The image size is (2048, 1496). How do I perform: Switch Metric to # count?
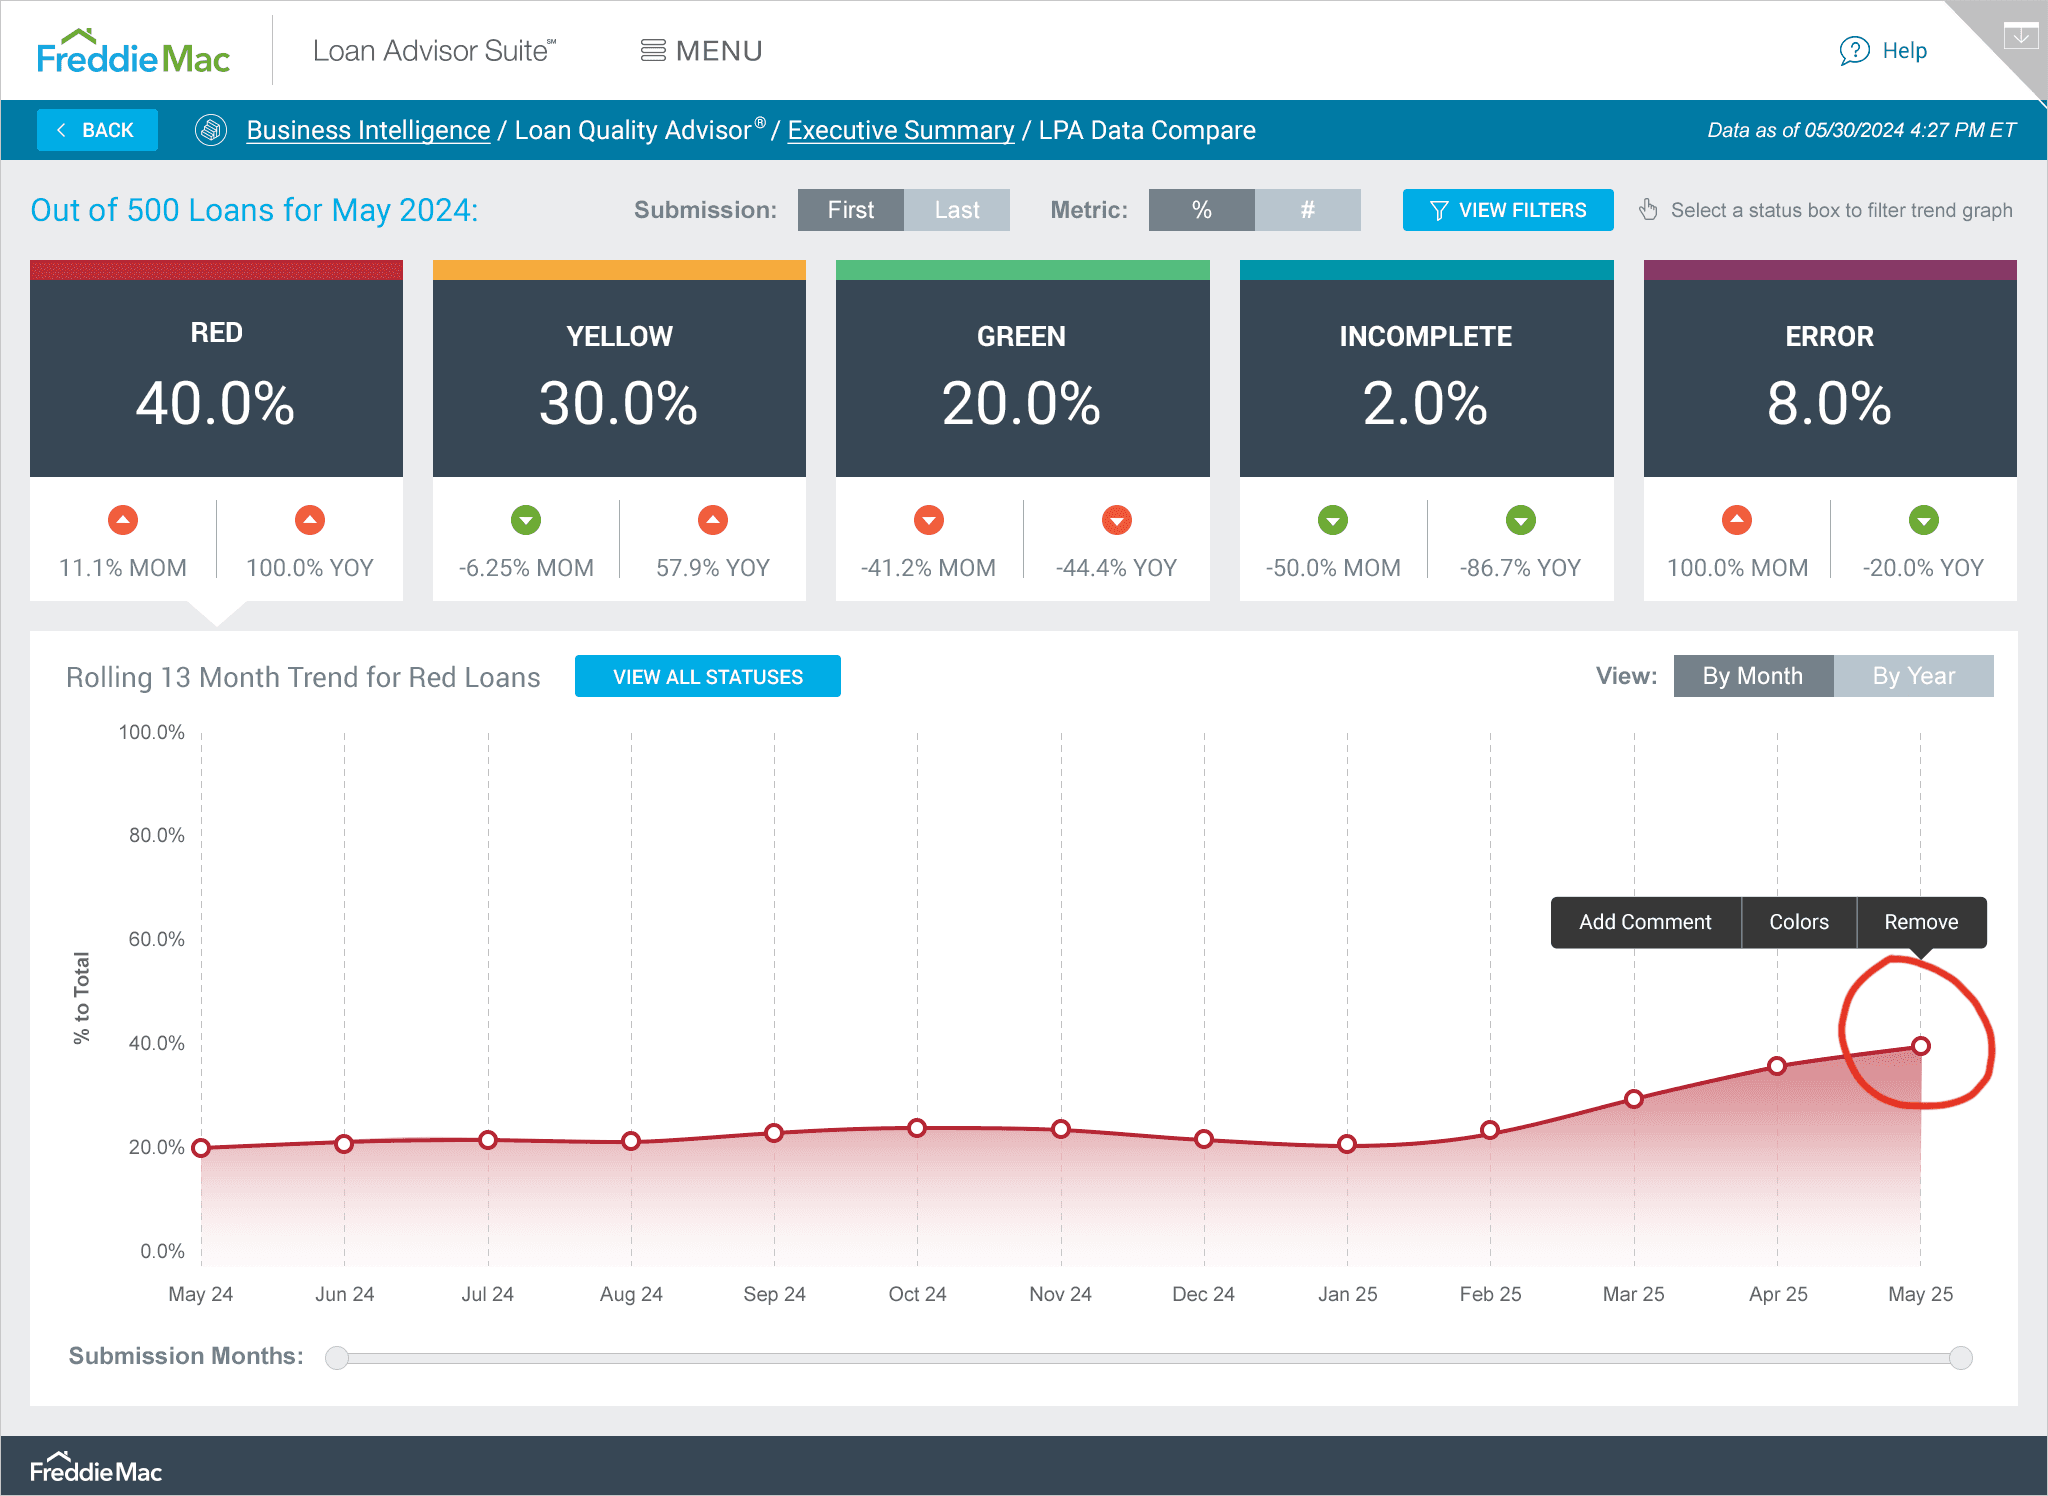point(1307,210)
